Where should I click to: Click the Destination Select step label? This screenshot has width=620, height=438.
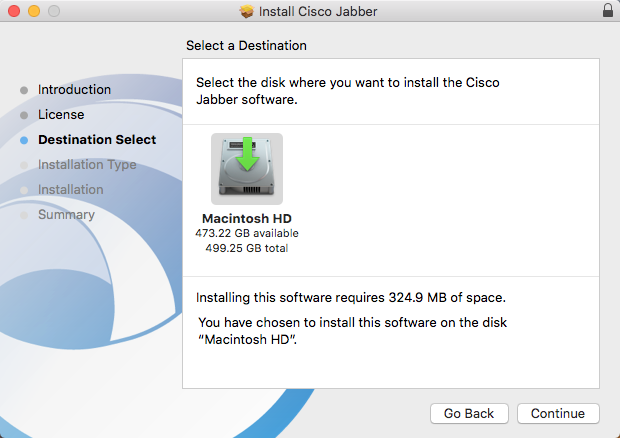pyautogui.click(x=97, y=140)
